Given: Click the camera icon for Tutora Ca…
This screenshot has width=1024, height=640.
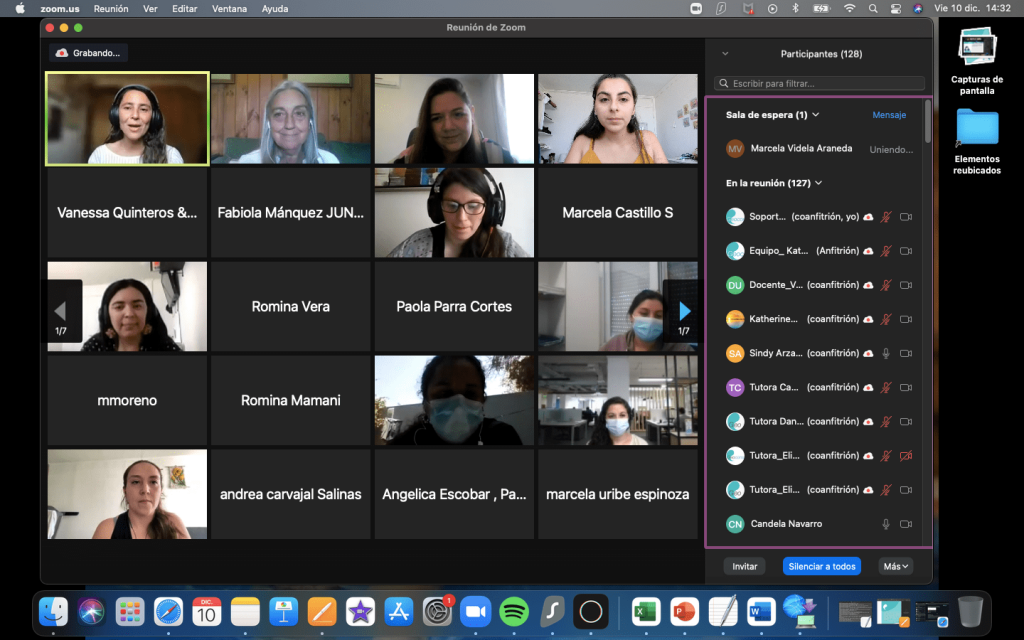Looking at the screenshot, I should pos(906,387).
